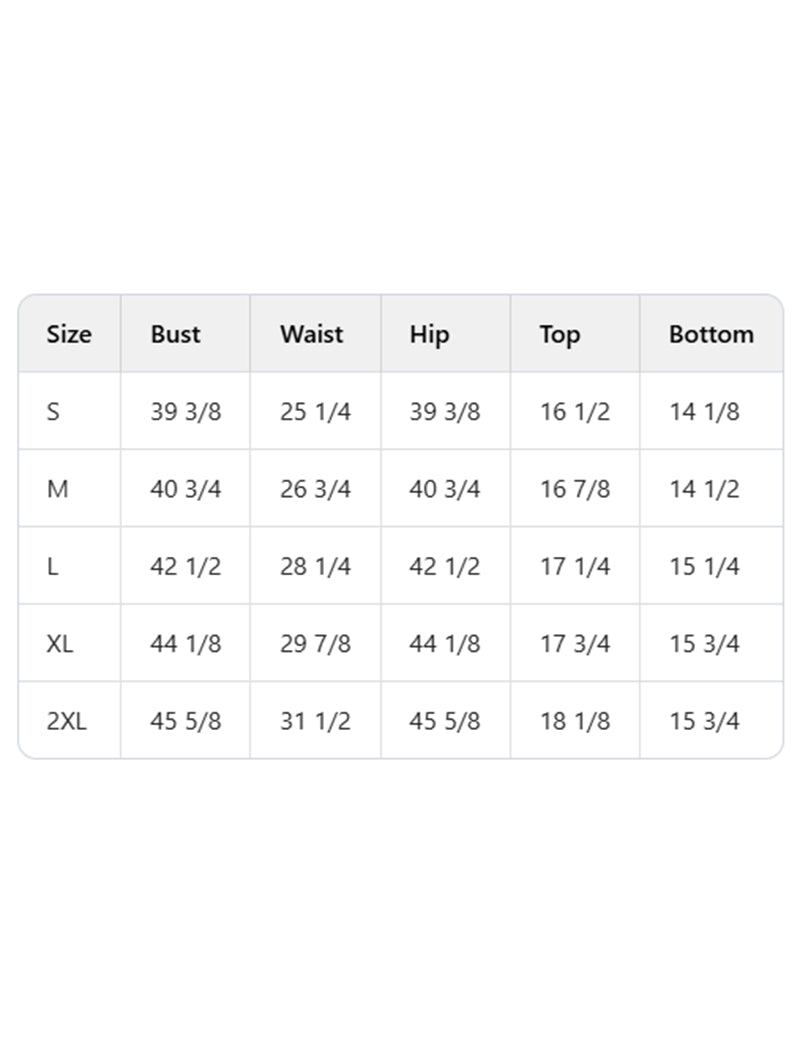This screenshot has width=800, height=1050.
Task: Click the Size column header
Action: coord(68,334)
